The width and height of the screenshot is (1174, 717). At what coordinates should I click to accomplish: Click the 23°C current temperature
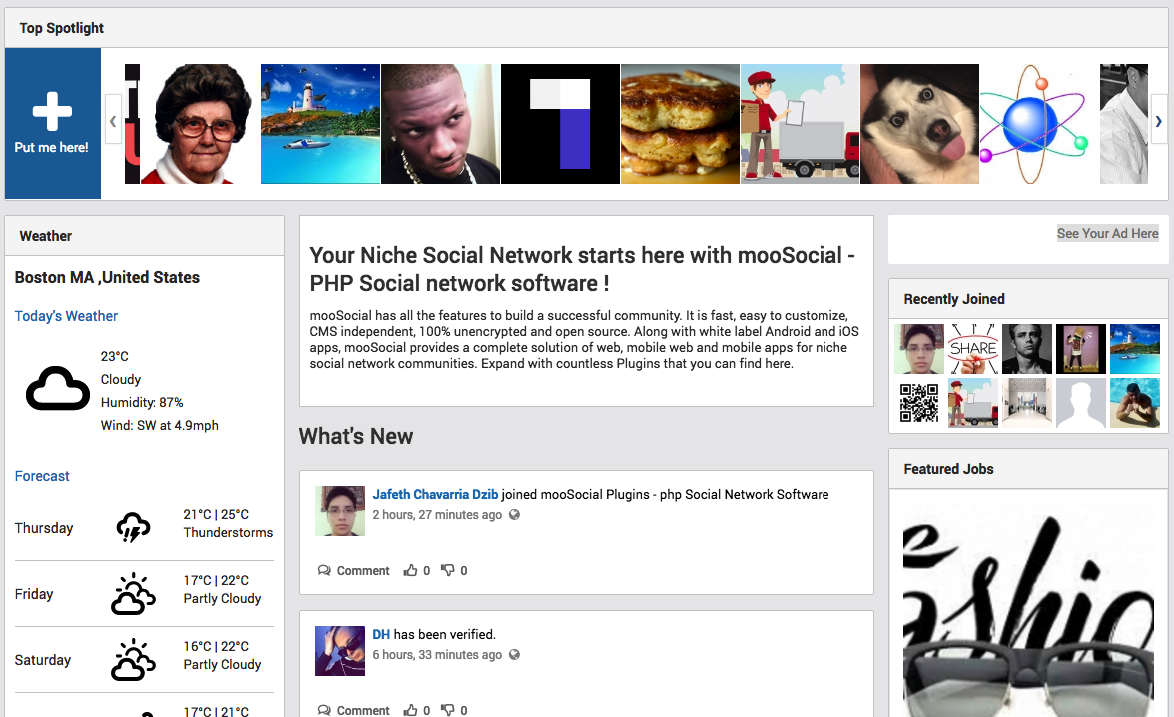(115, 356)
